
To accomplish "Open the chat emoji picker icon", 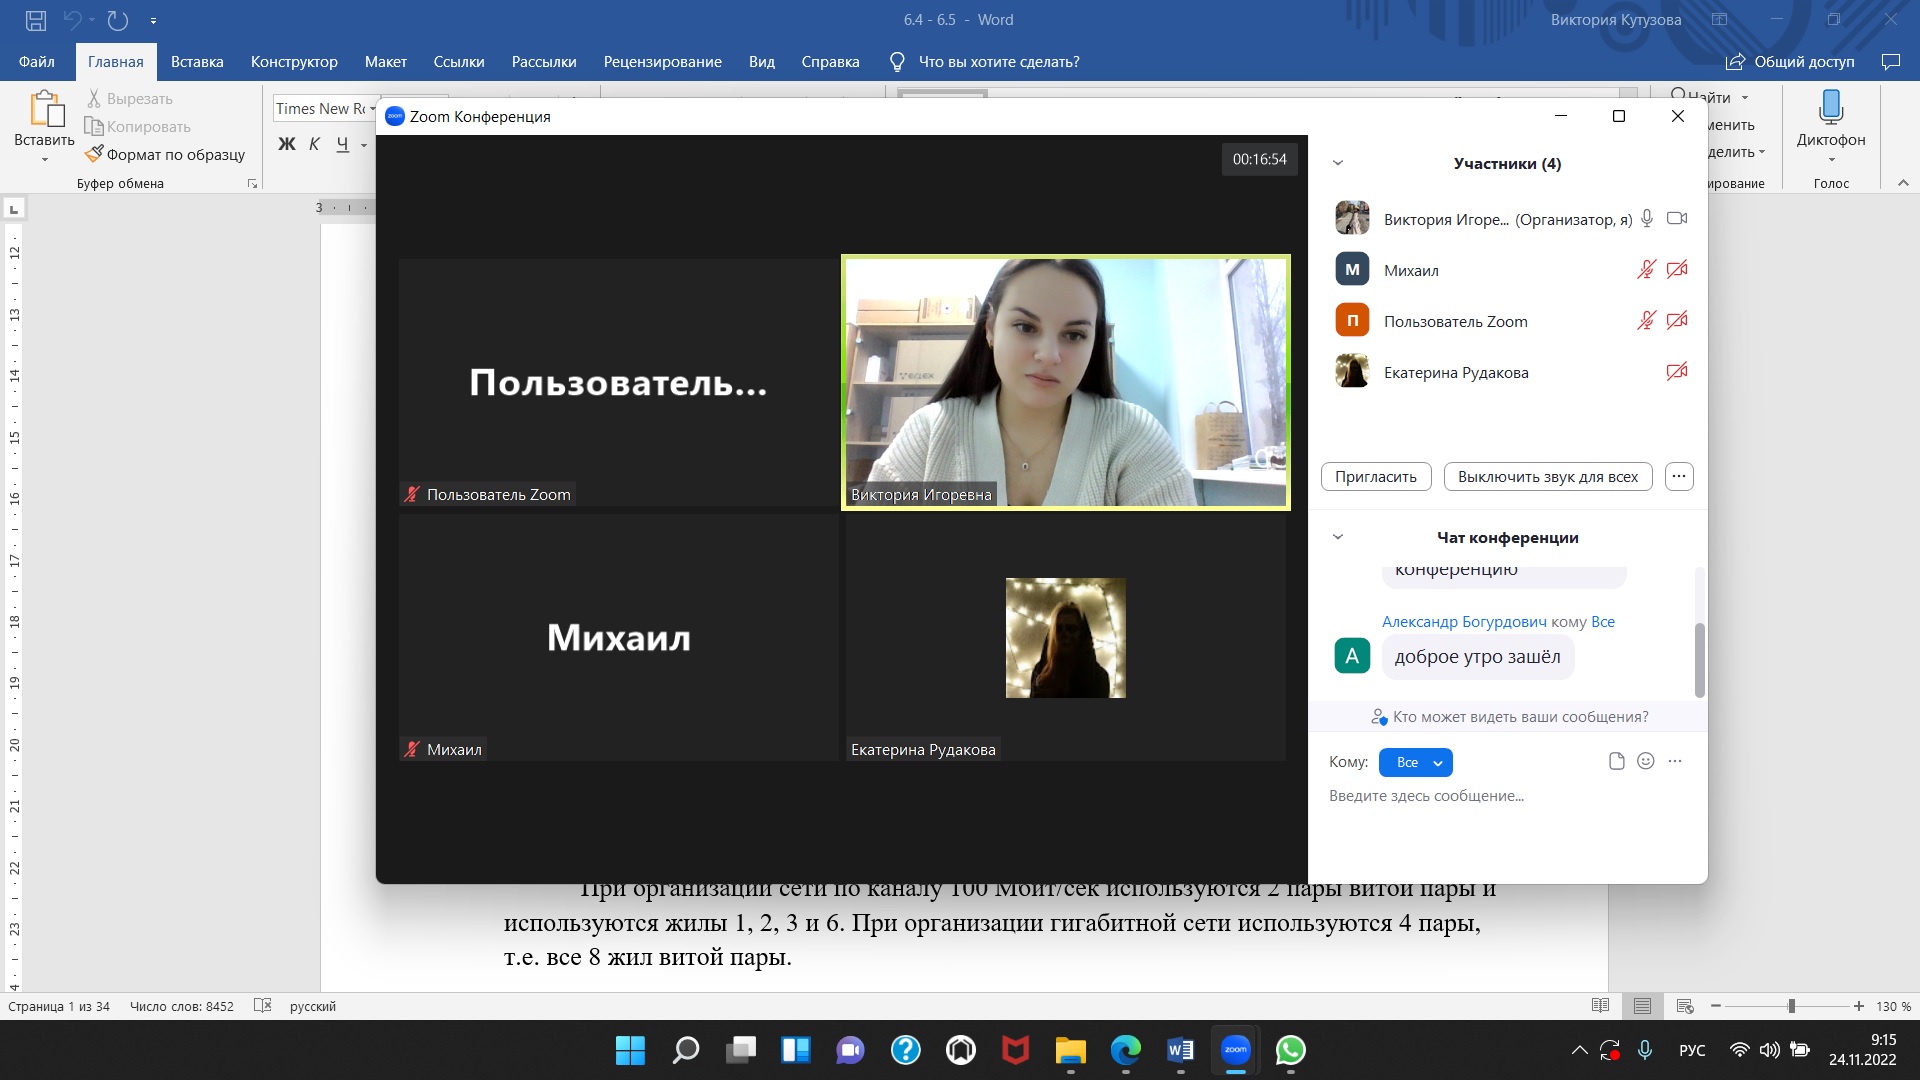I will [1646, 761].
